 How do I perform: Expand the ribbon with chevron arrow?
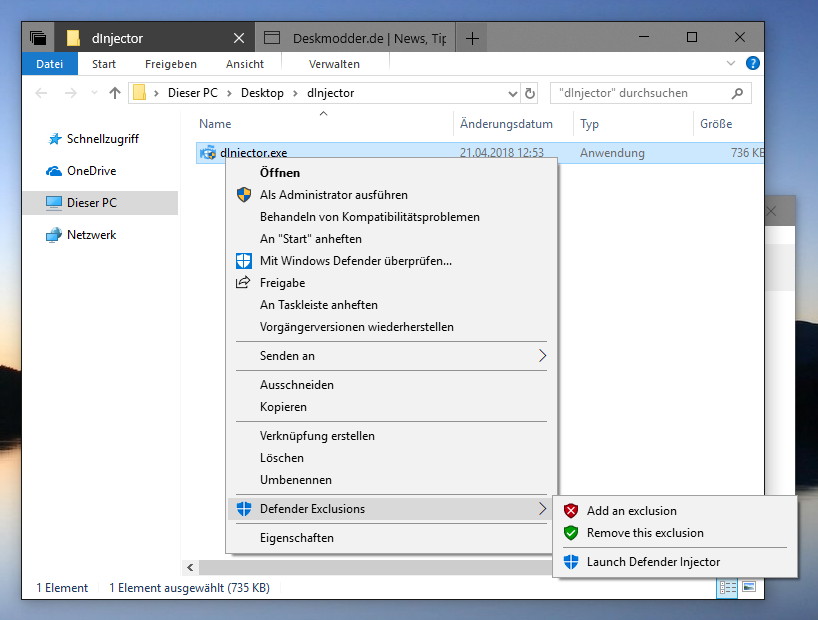[731, 64]
